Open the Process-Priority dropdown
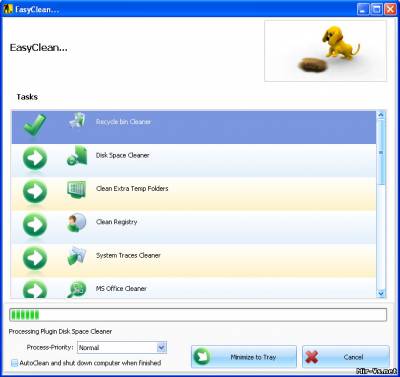Screen dimensions: 400x377 point(161,348)
